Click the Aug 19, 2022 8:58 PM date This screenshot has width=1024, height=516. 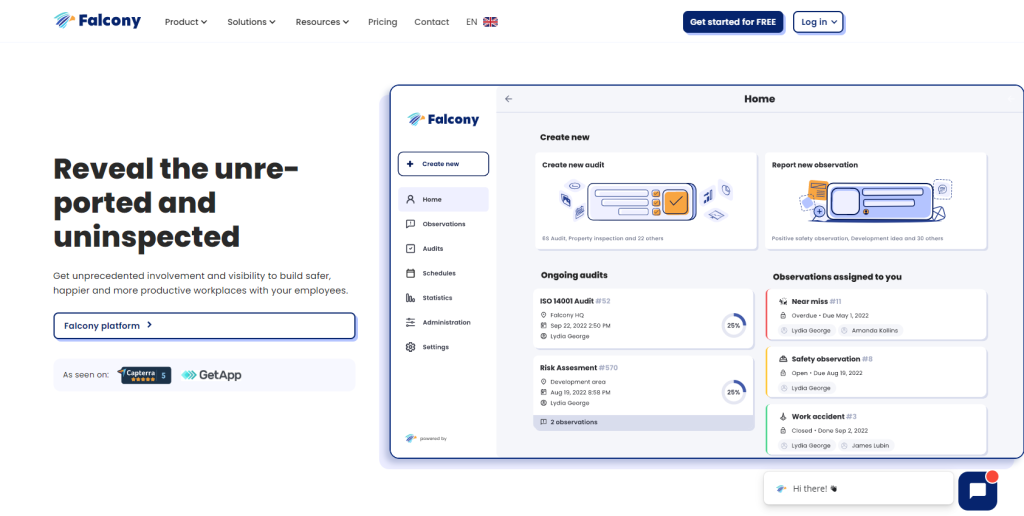pyautogui.click(x=580, y=393)
